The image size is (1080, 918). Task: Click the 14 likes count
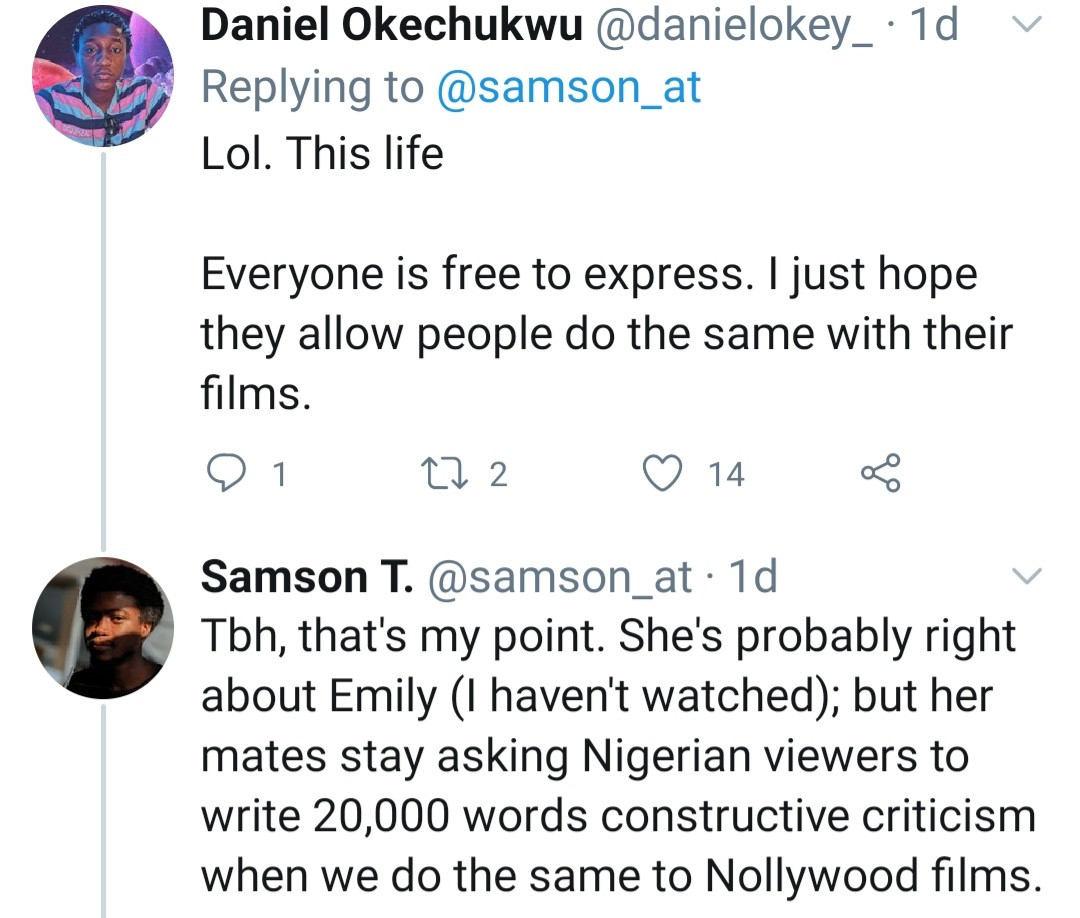[727, 473]
